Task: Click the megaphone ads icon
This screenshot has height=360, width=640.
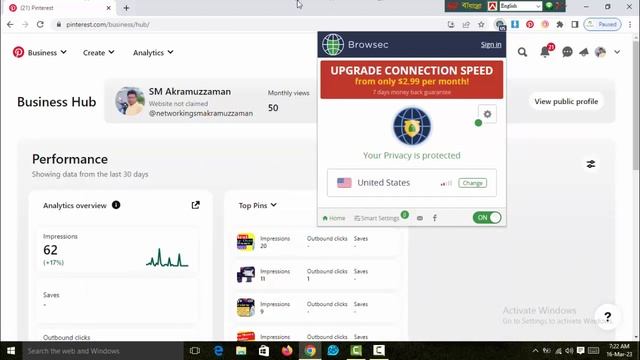Action: tap(584, 52)
